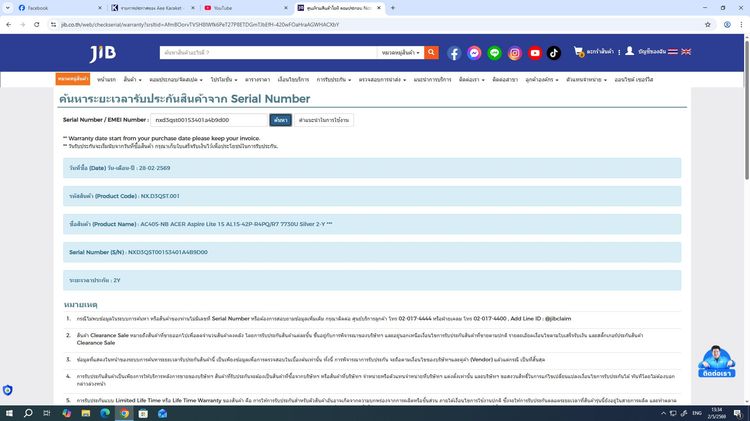Open Chrome's three-dot menu
This screenshot has height=421, width=750.
(741, 24)
